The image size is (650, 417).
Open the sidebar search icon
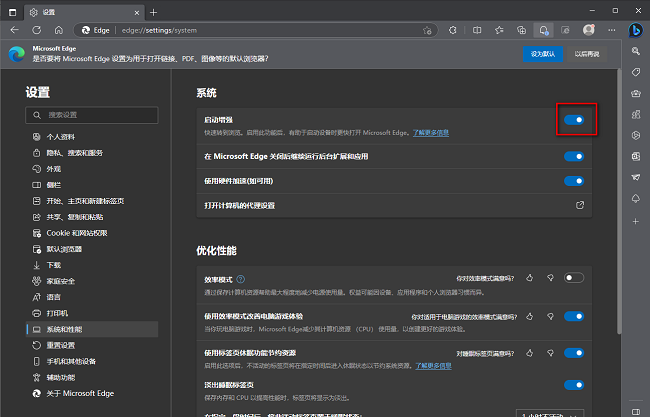pyautogui.click(x=636, y=51)
